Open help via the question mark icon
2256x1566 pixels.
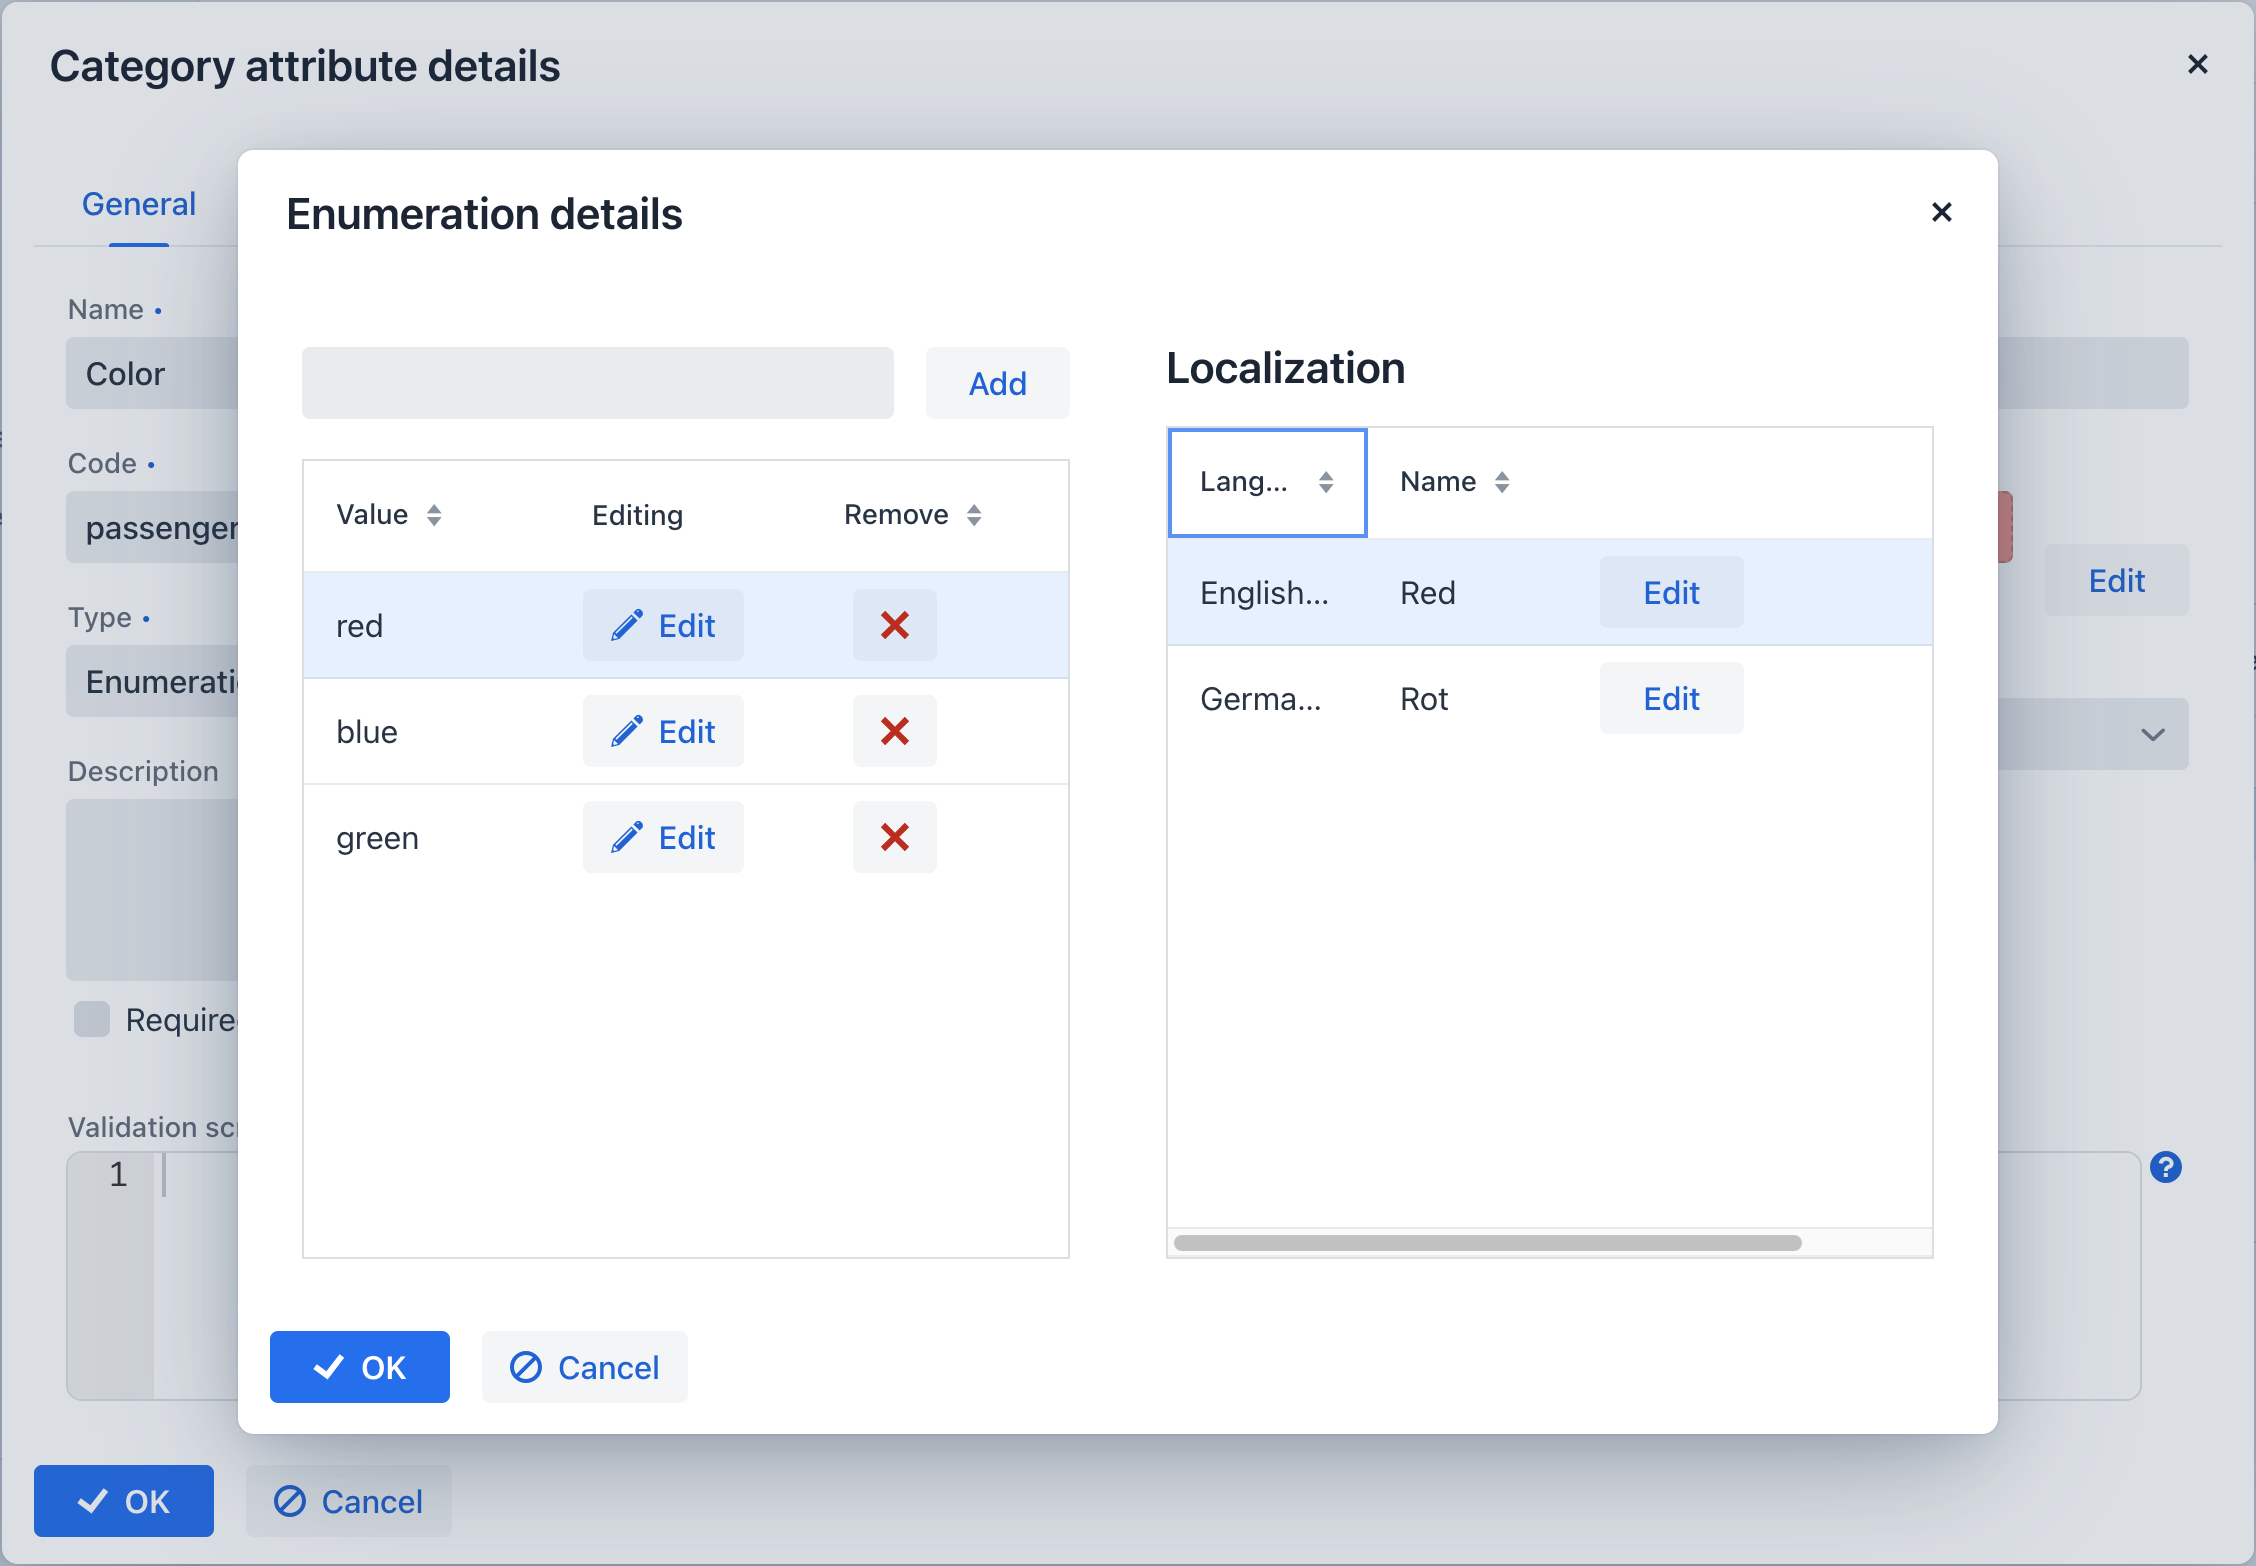click(x=2166, y=1166)
